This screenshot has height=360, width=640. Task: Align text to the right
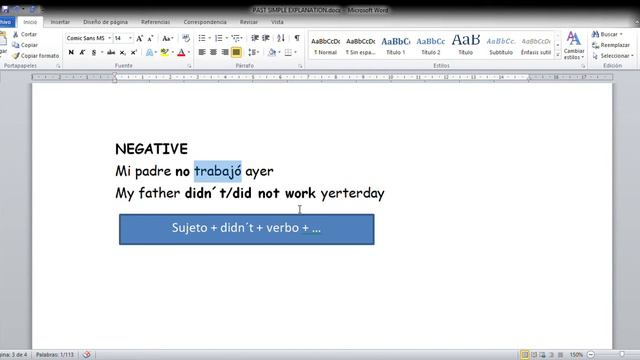224,52
